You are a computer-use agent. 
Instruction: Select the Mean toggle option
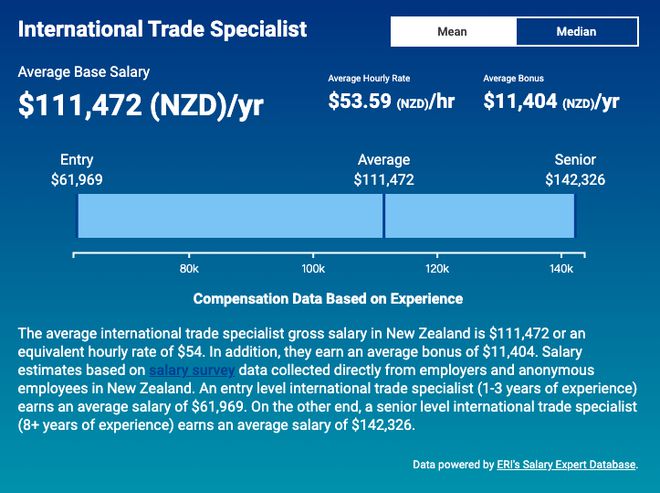pyautogui.click(x=453, y=32)
